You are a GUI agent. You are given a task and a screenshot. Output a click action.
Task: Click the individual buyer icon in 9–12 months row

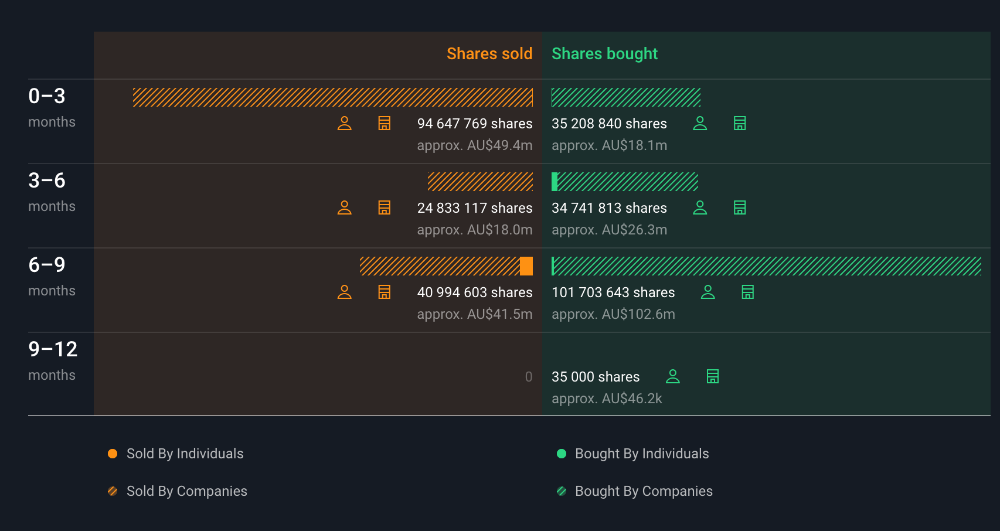(x=673, y=377)
